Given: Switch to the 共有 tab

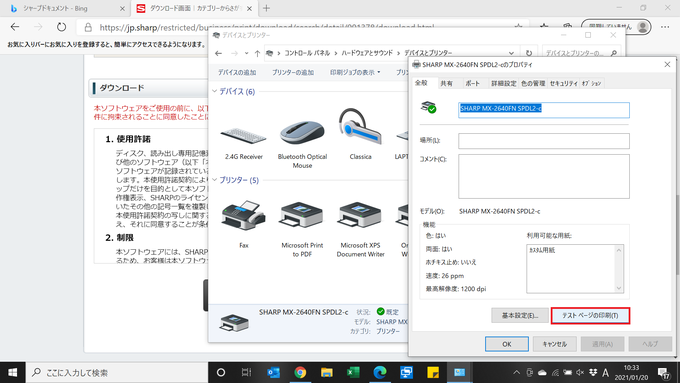Looking at the screenshot, I should [447, 83].
